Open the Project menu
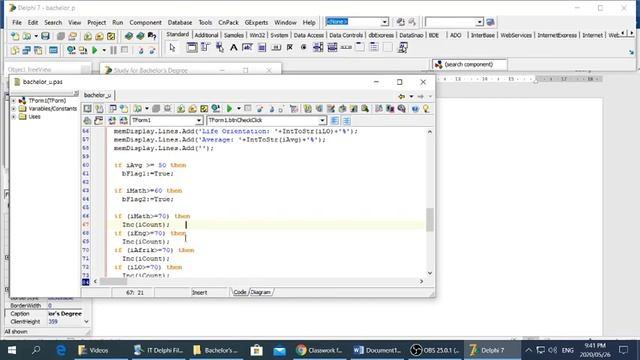The width and height of the screenshot is (640, 360). point(97,22)
